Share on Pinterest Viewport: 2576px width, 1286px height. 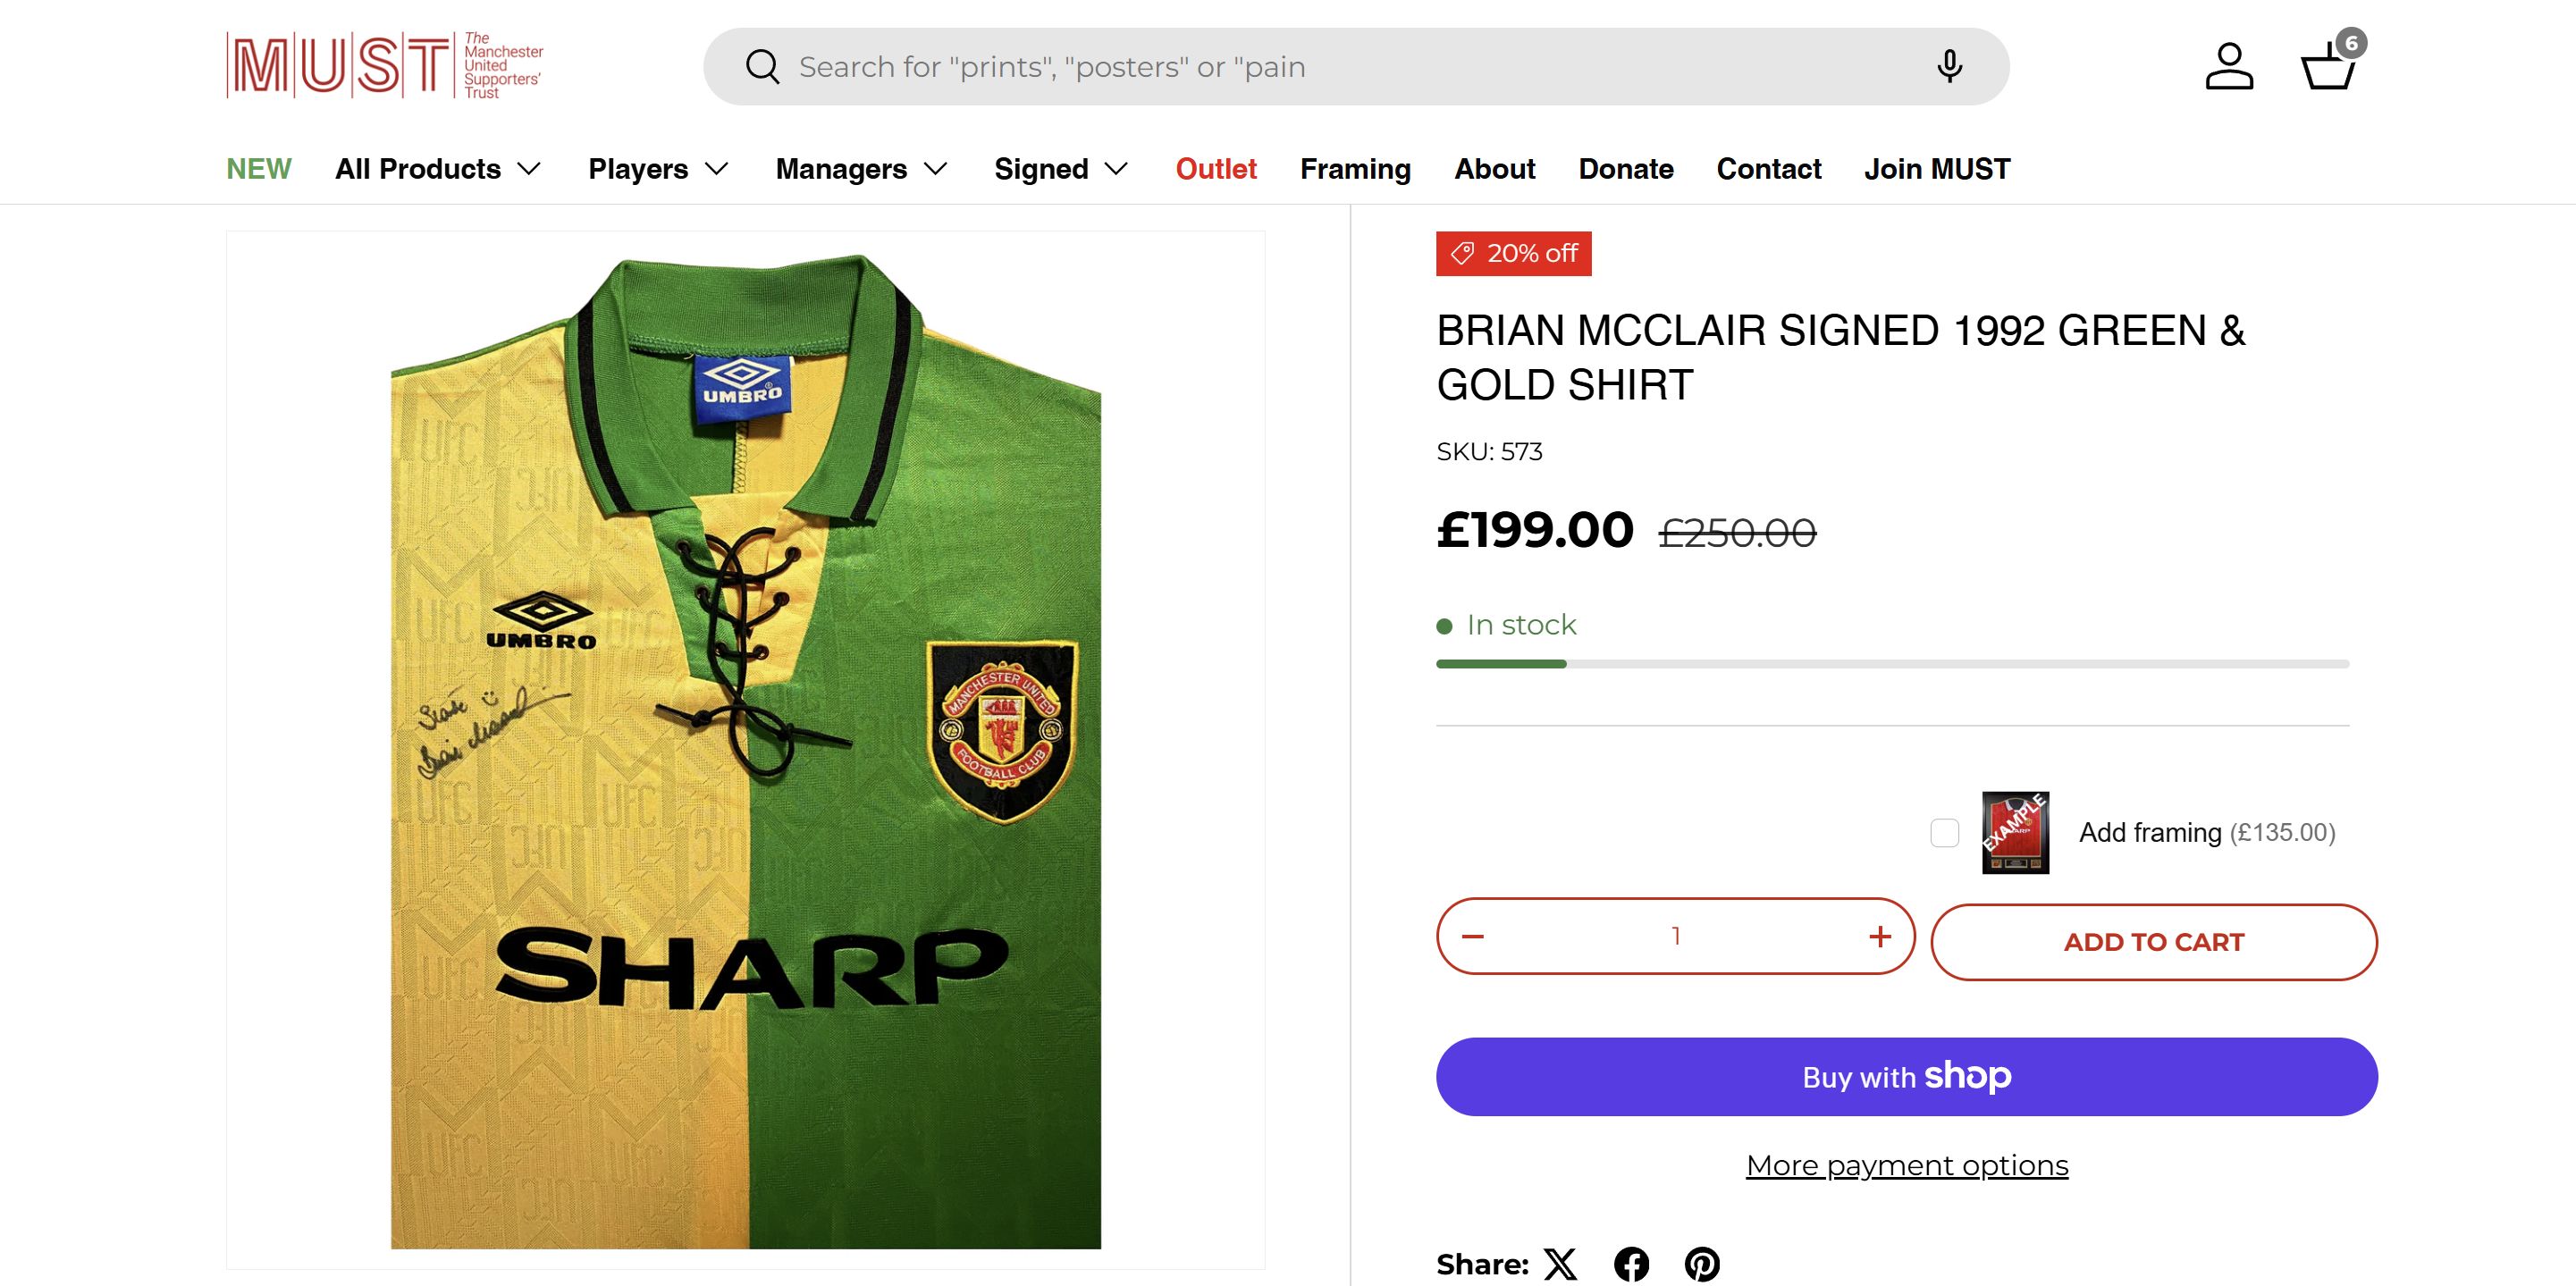click(x=1702, y=1264)
